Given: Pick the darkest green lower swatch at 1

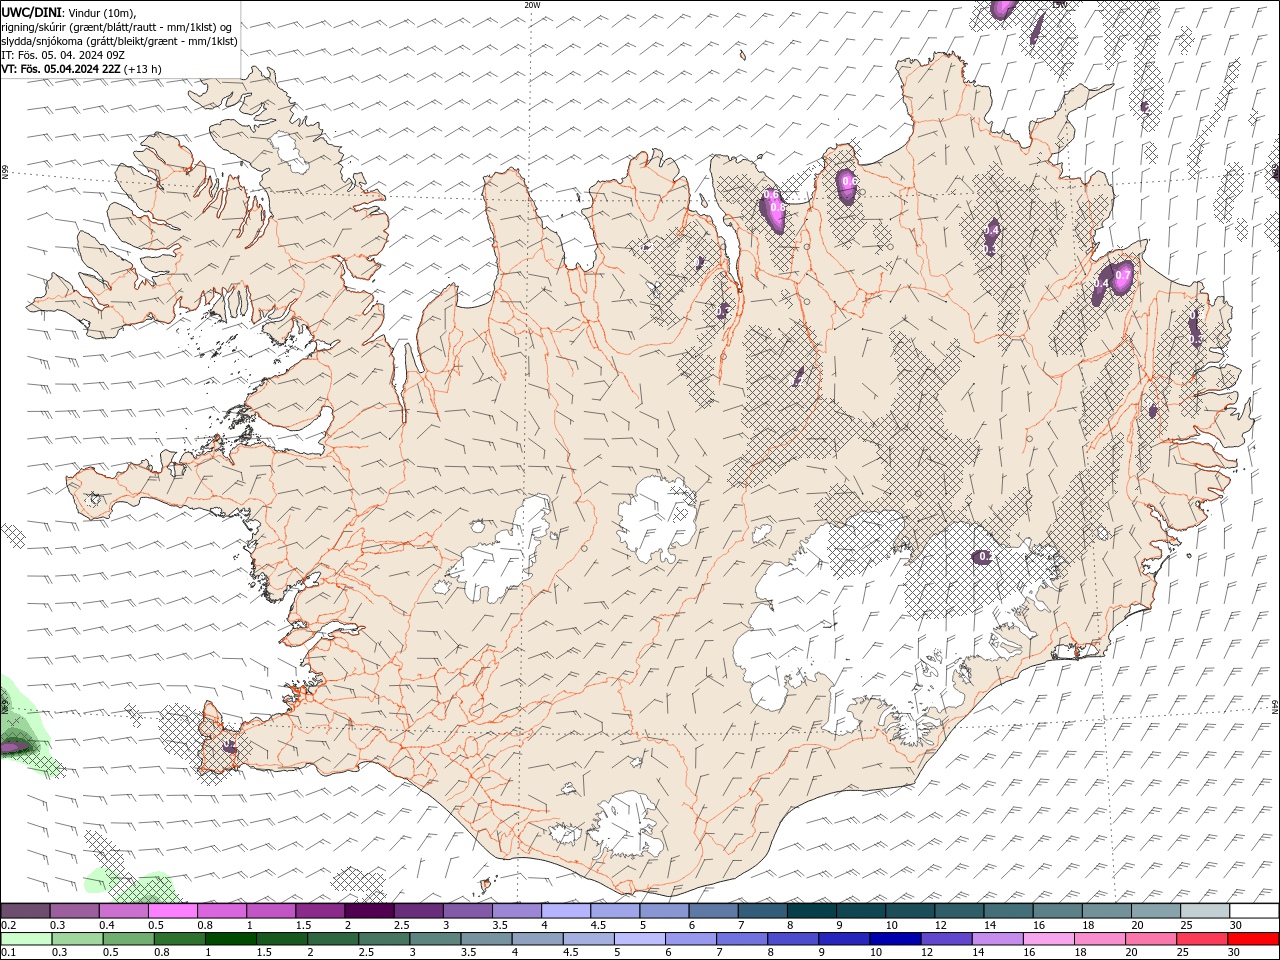Looking at the screenshot, I should 230,939.
